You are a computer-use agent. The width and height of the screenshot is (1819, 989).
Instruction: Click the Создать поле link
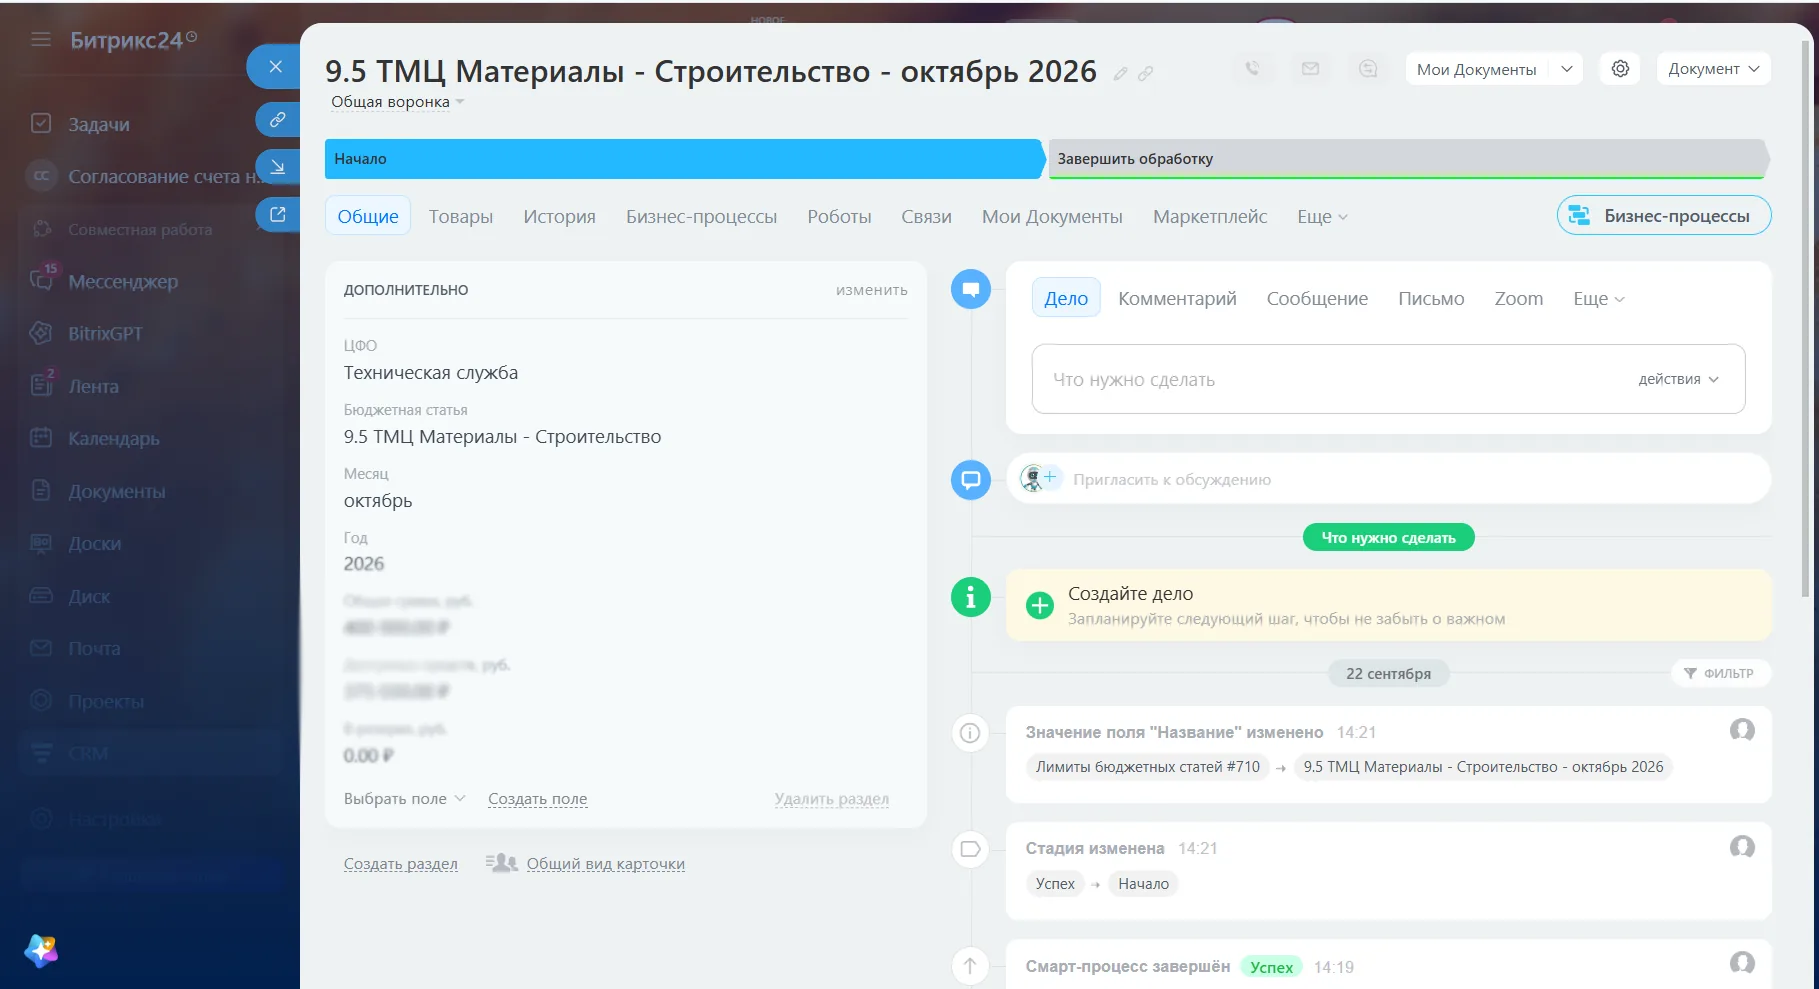(538, 799)
